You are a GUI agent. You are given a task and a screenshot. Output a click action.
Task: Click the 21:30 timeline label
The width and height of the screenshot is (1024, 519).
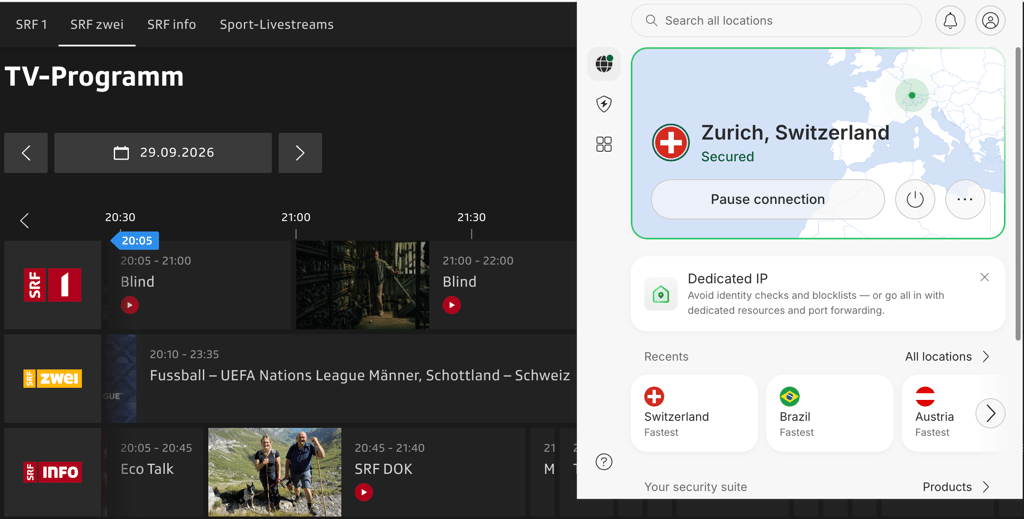[x=472, y=217]
